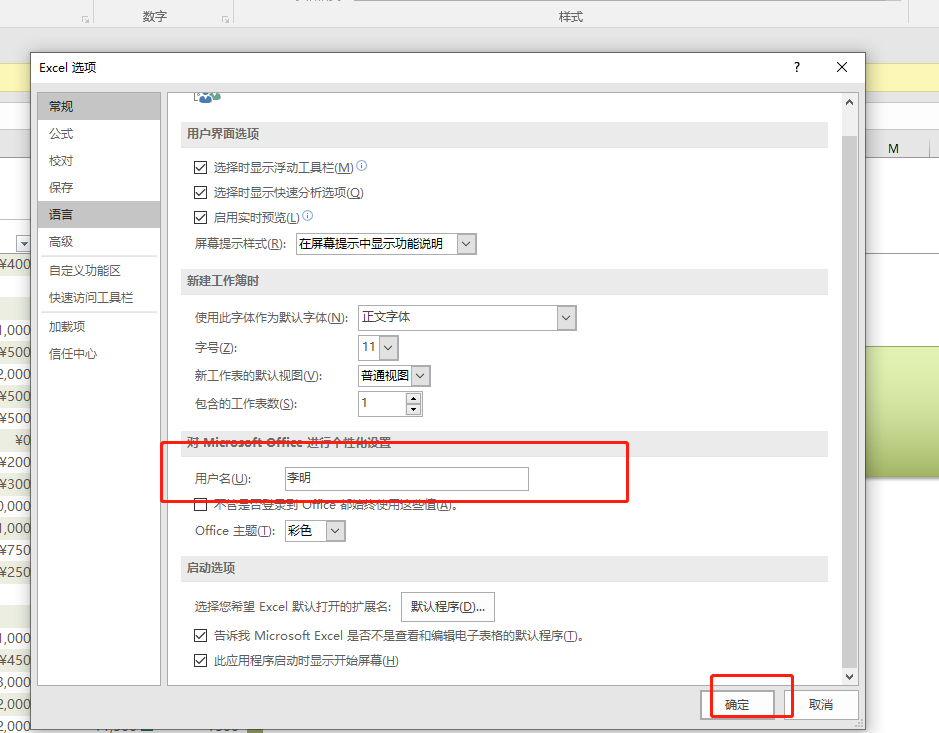The height and width of the screenshot is (733, 939).
Task: Click ¥400 cell in background worksheet
Action: tap(15, 264)
